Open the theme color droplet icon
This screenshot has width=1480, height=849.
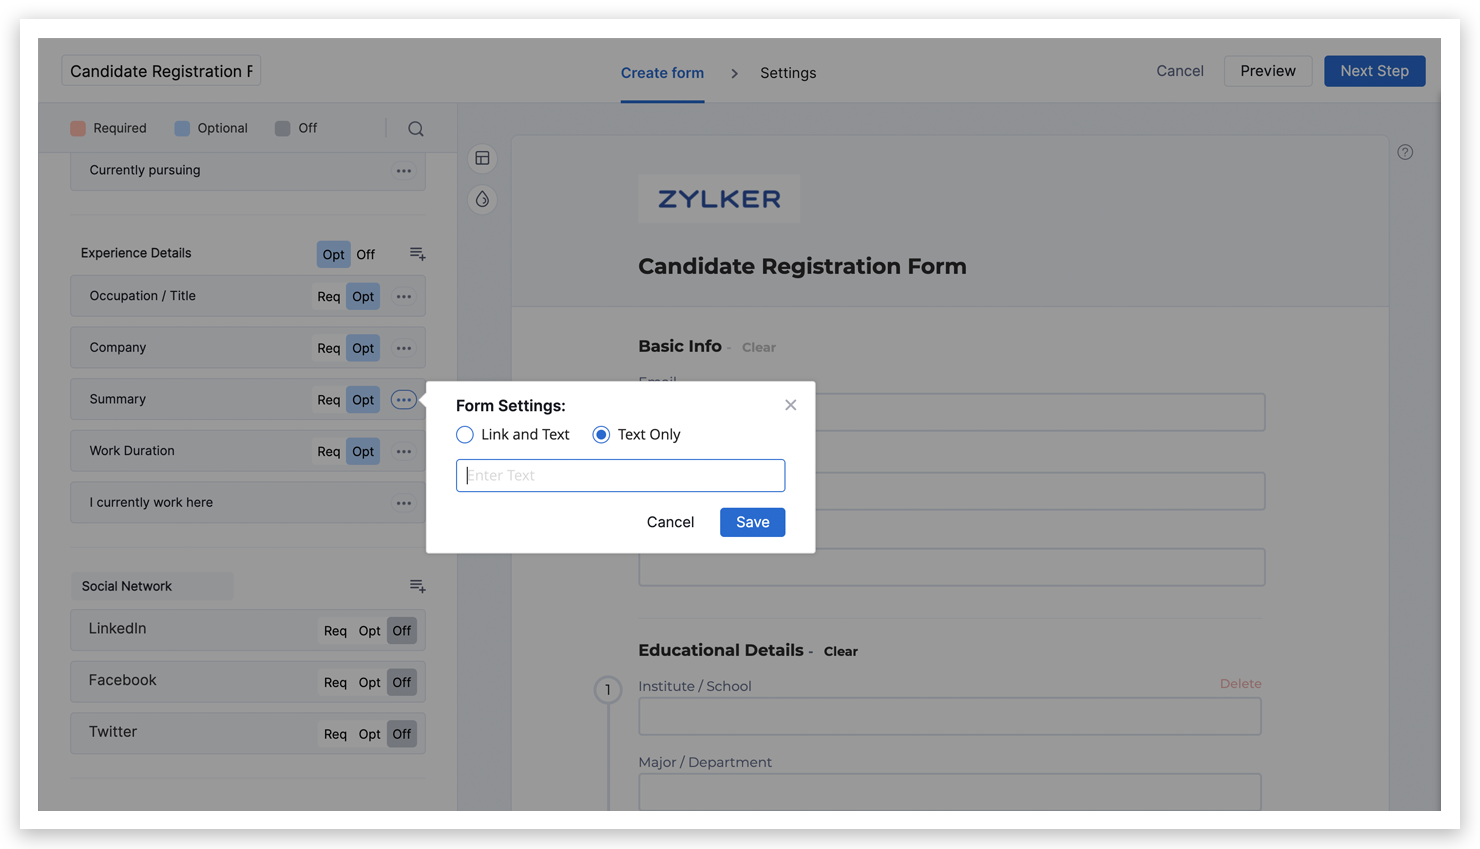click(x=483, y=199)
